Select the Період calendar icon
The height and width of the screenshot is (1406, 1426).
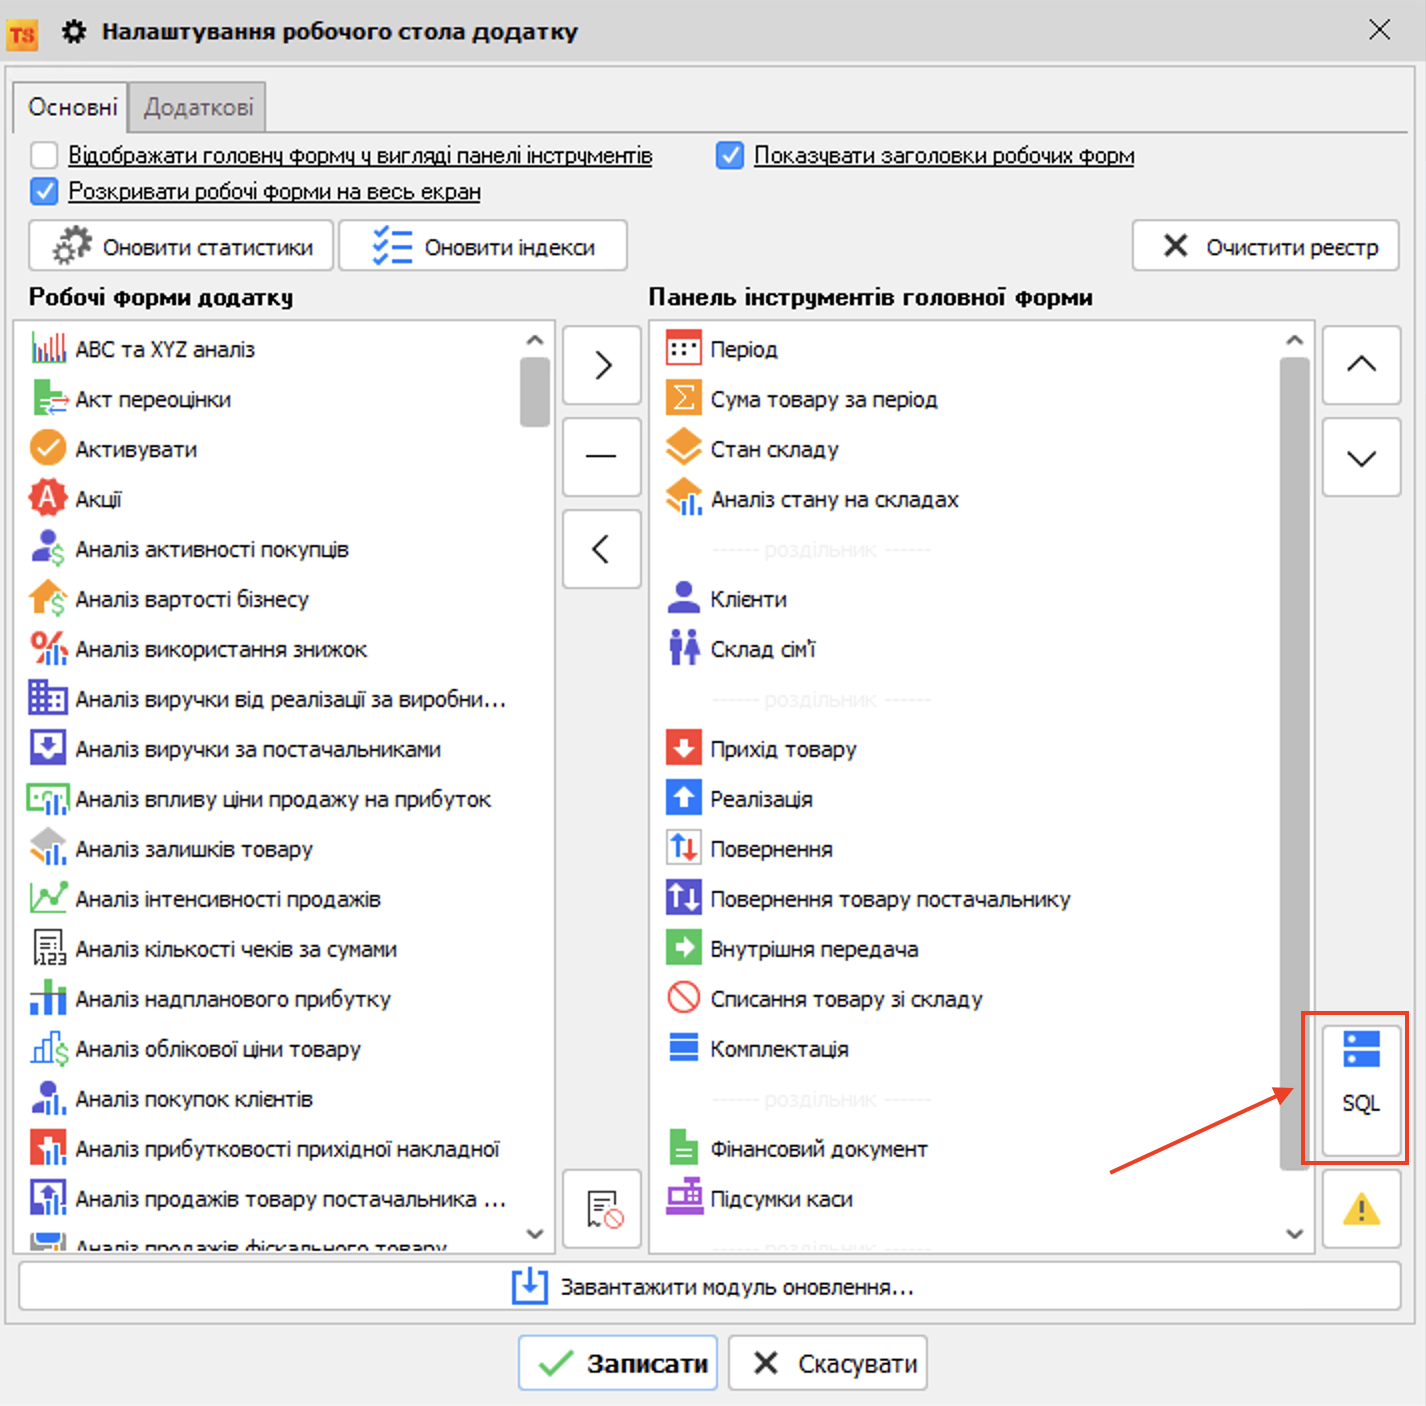[x=683, y=349]
